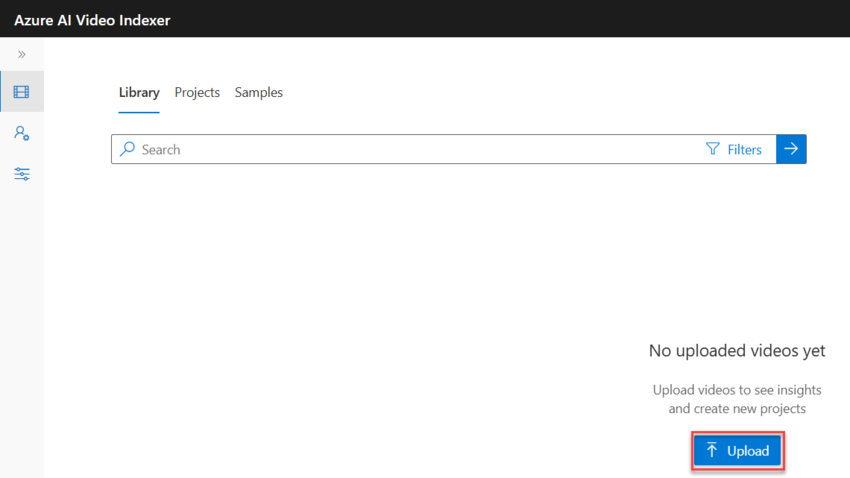Switch to the Projects tab

tap(197, 93)
